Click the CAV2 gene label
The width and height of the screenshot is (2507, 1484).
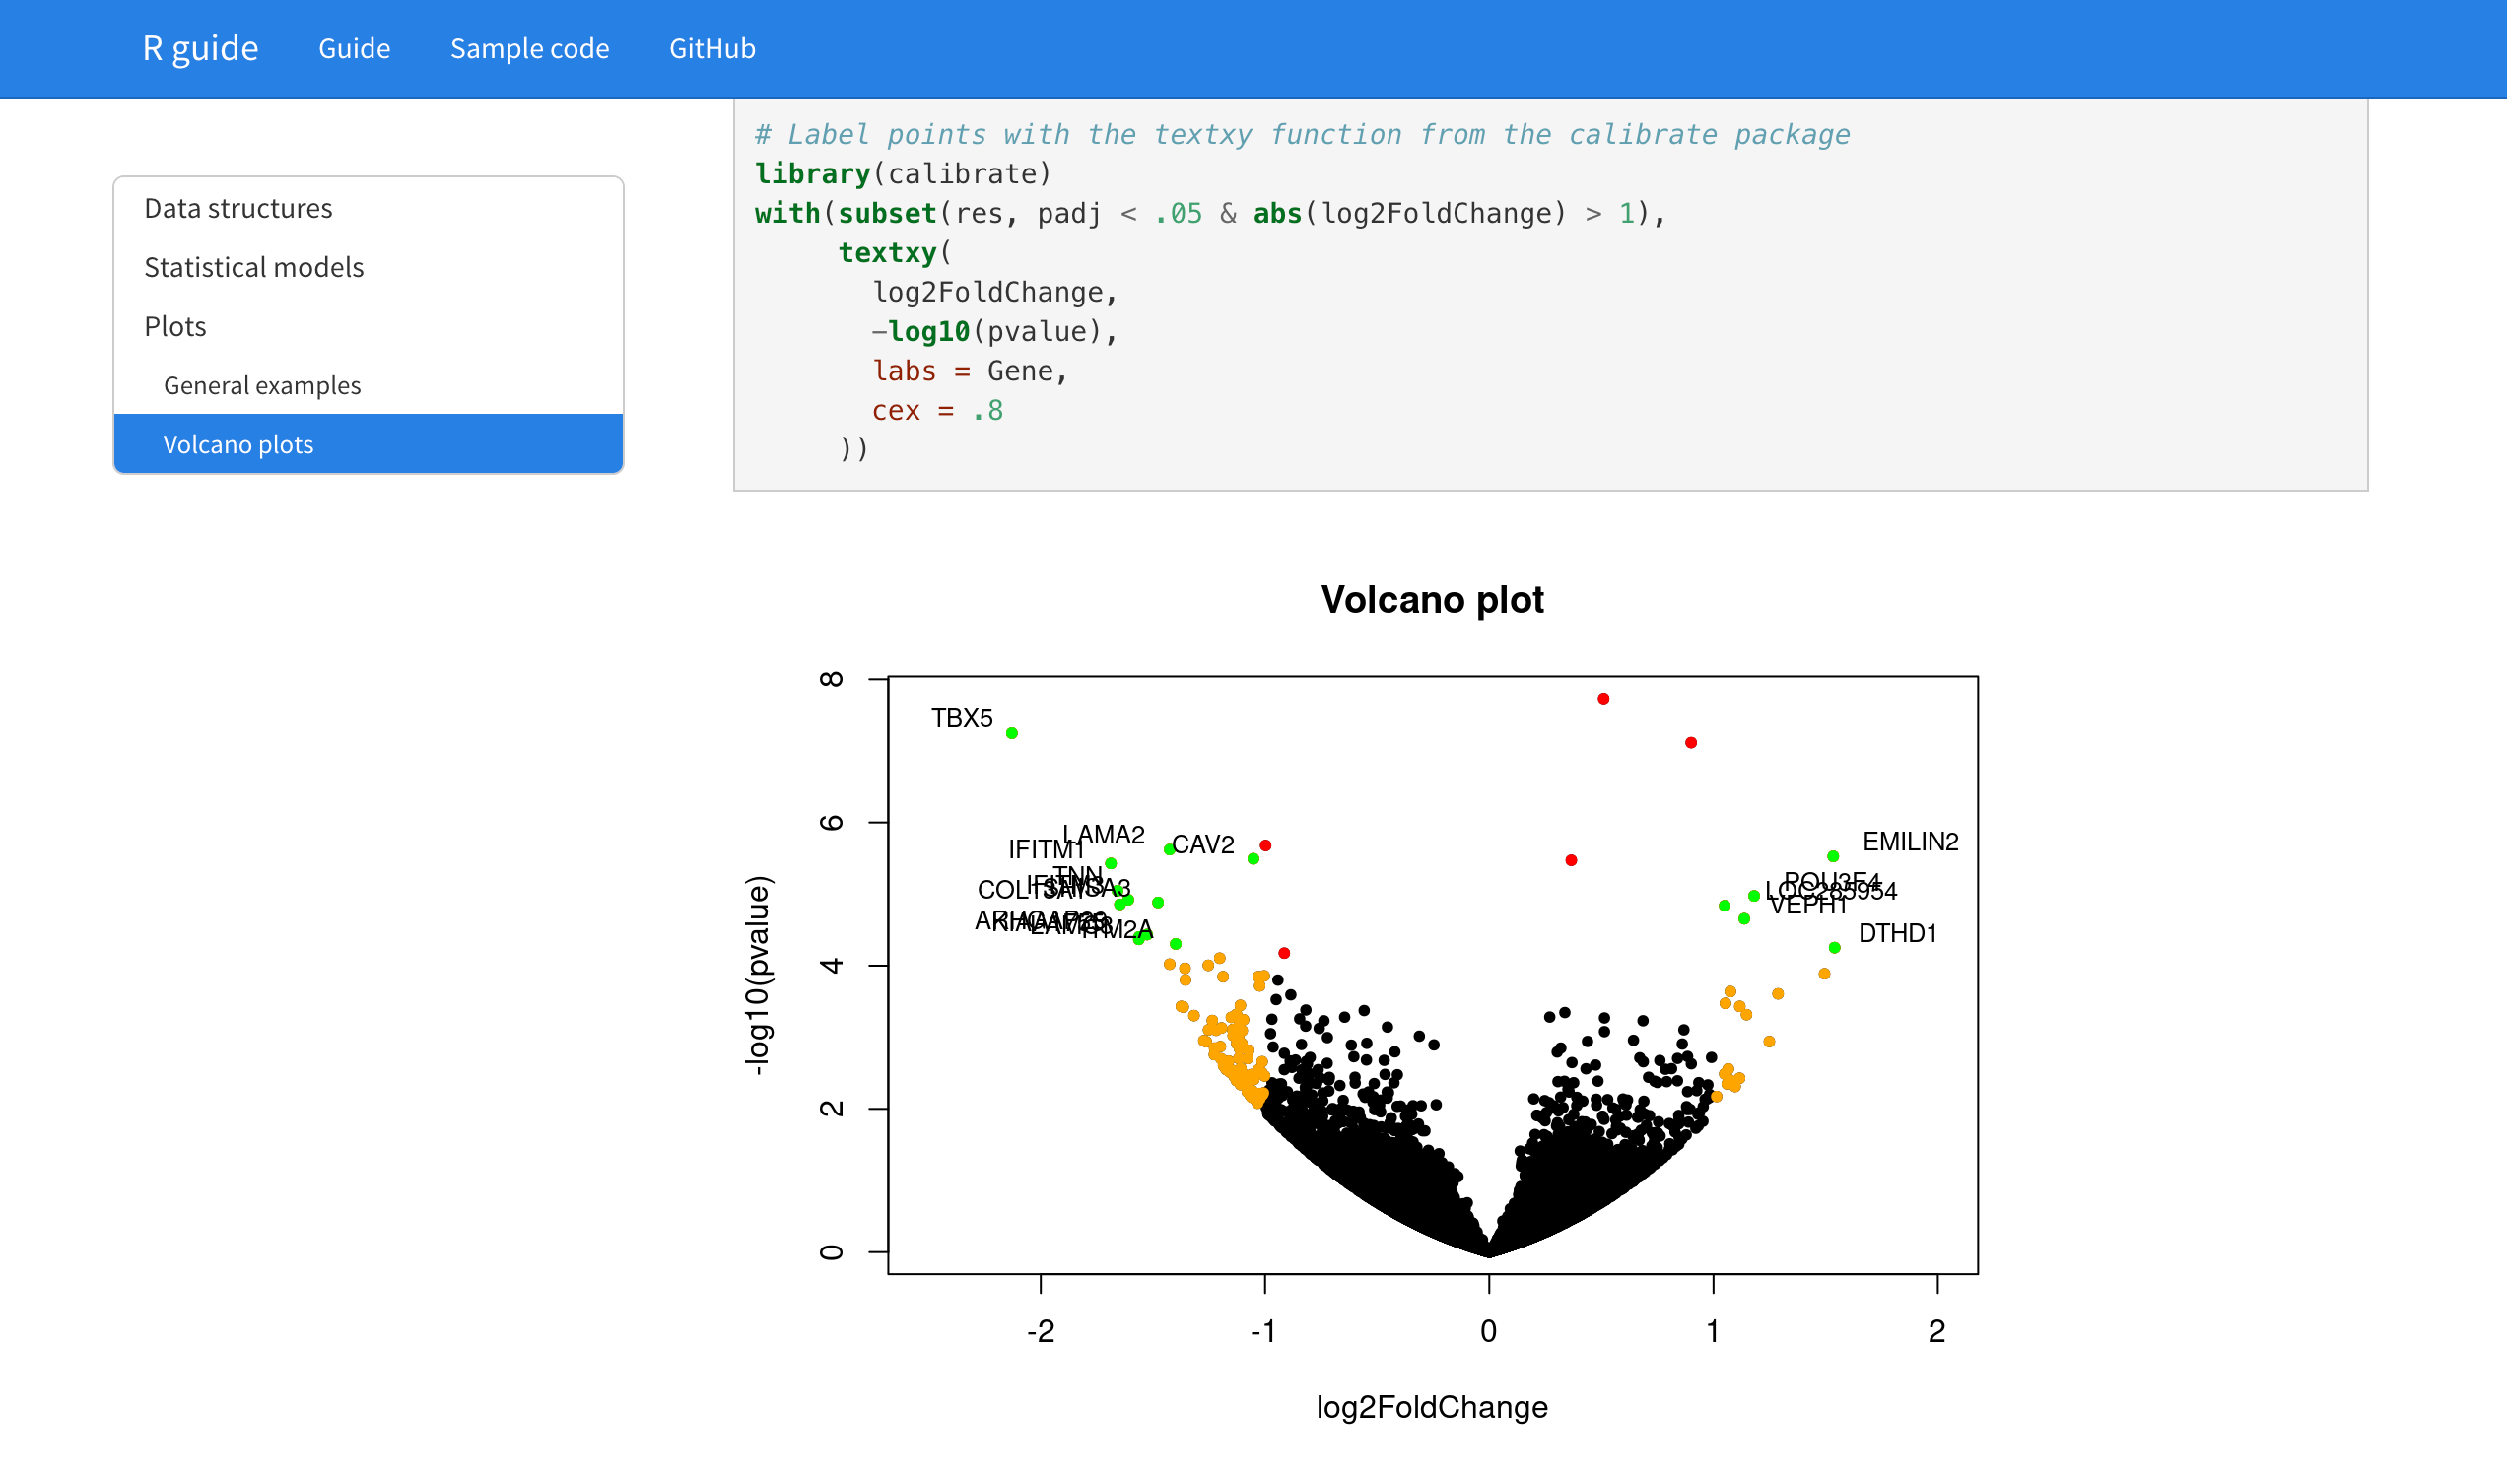pos(1203,844)
